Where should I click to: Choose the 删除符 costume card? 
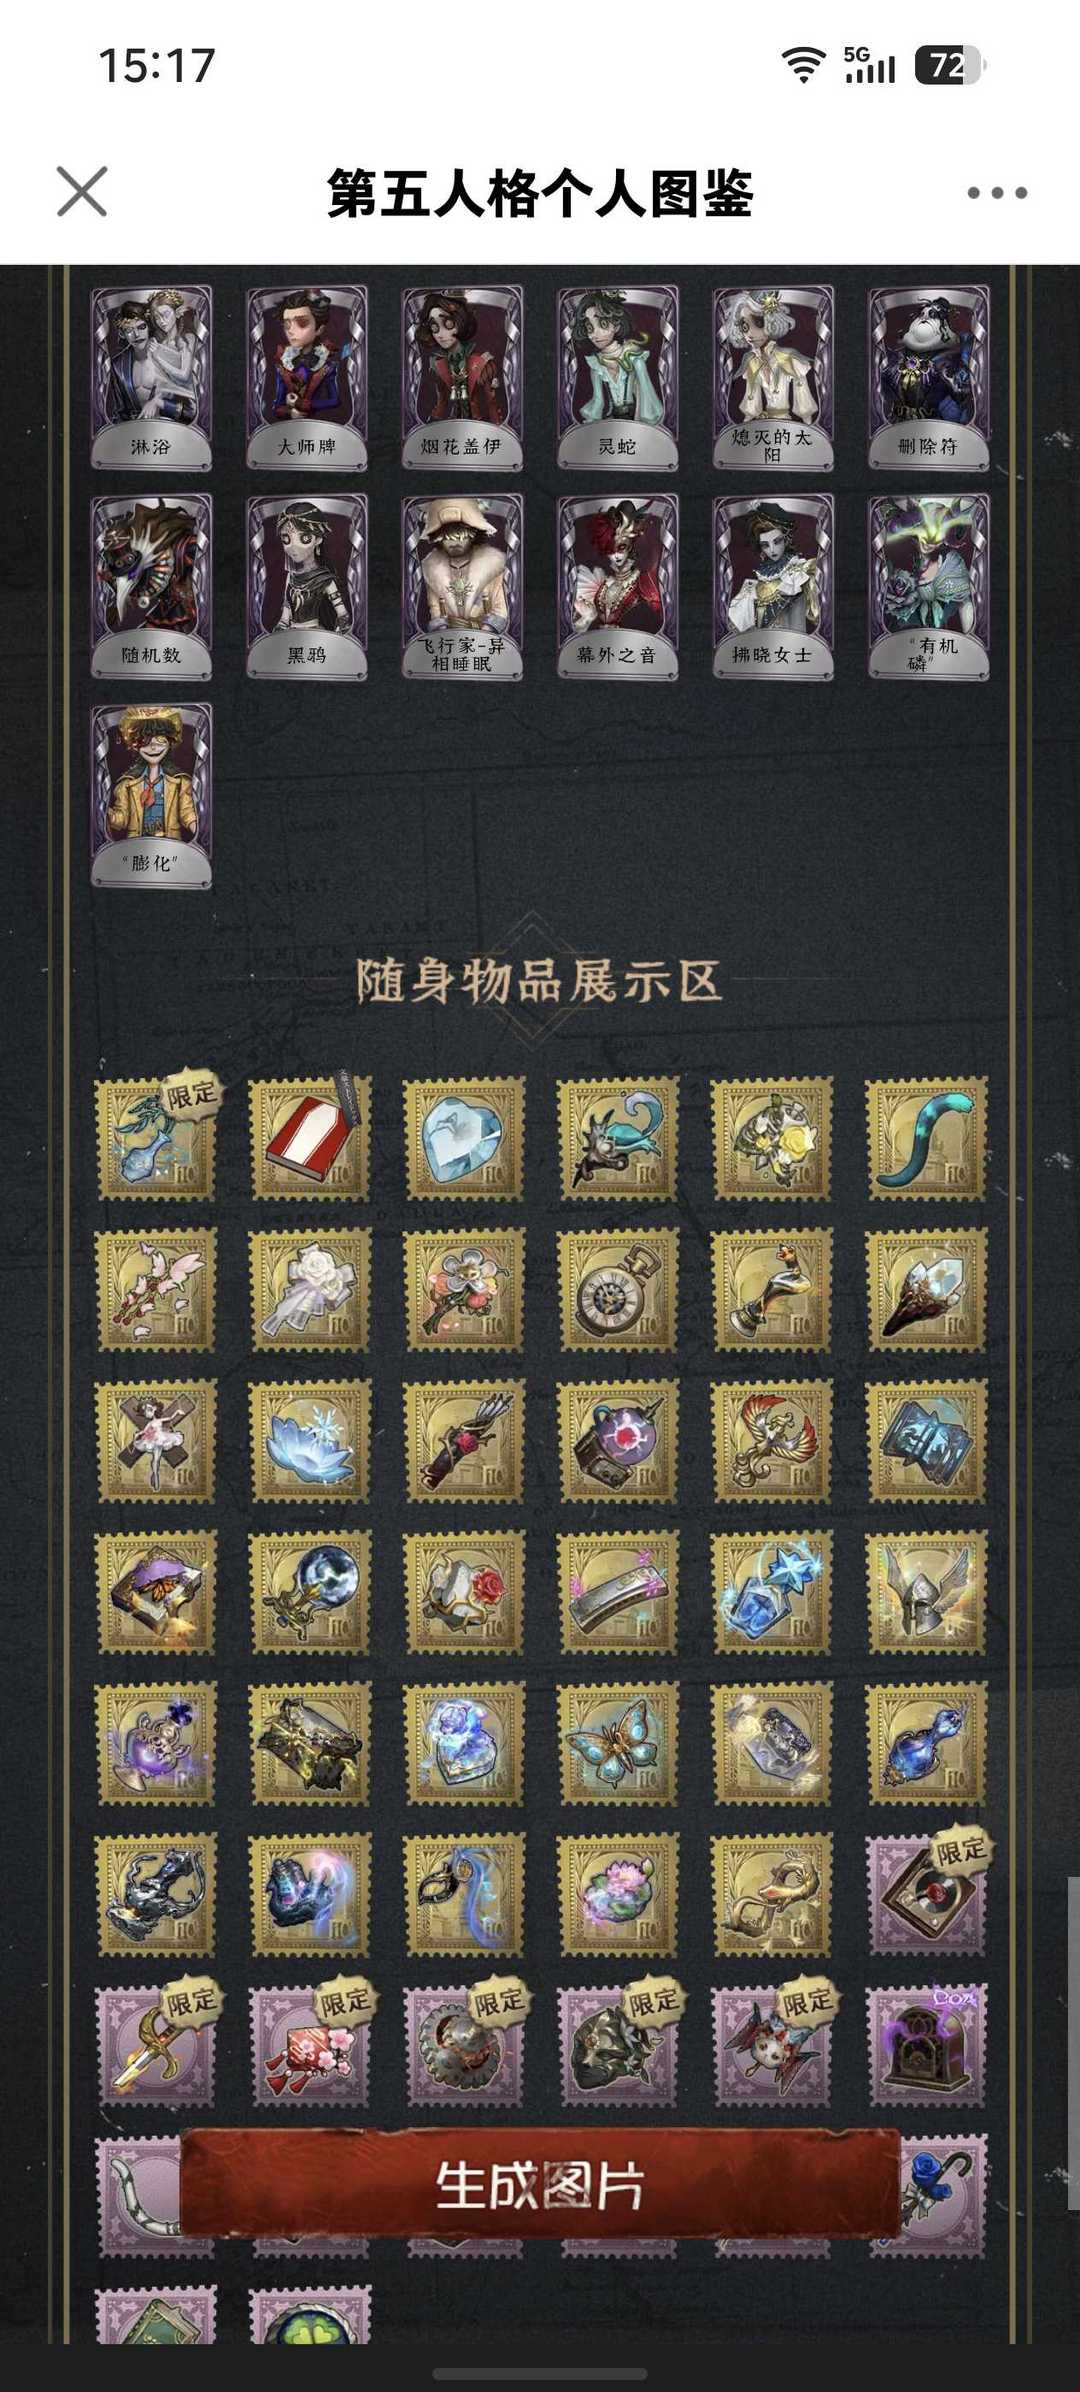tap(929, 378)
